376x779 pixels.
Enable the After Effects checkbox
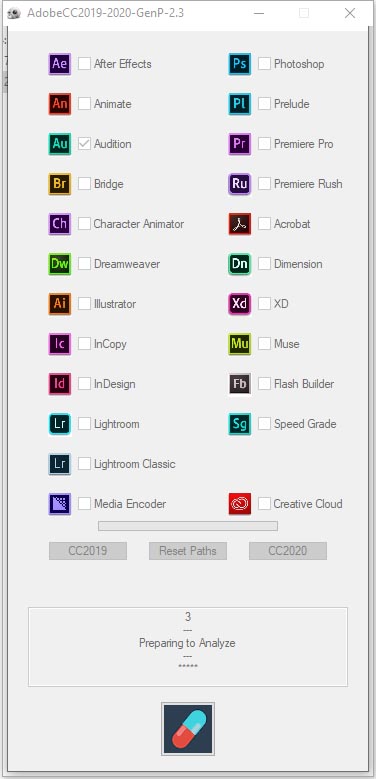pyautogui.click(x=84, y=64)
